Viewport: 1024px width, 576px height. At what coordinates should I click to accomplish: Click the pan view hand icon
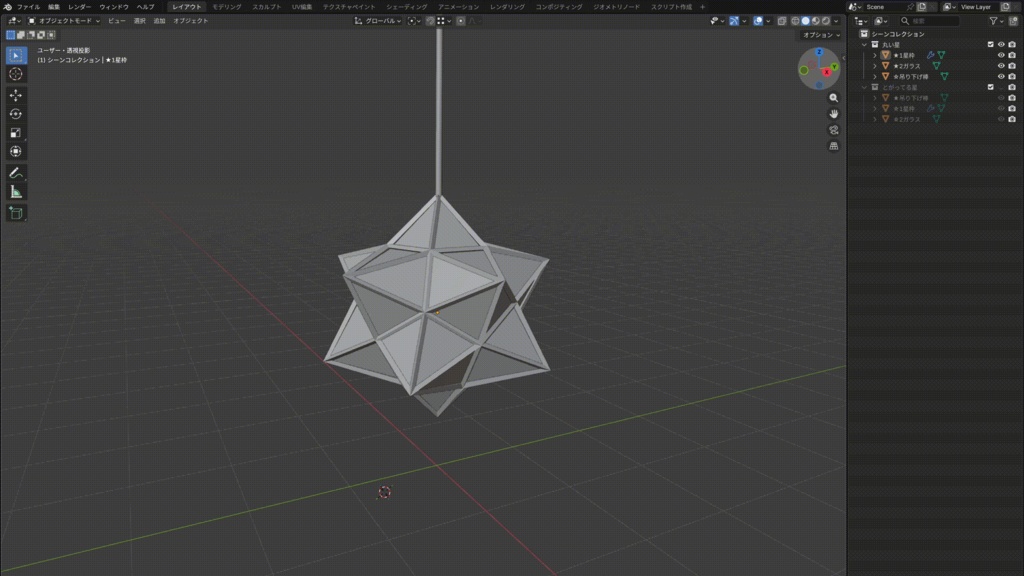tap(833, 114)
